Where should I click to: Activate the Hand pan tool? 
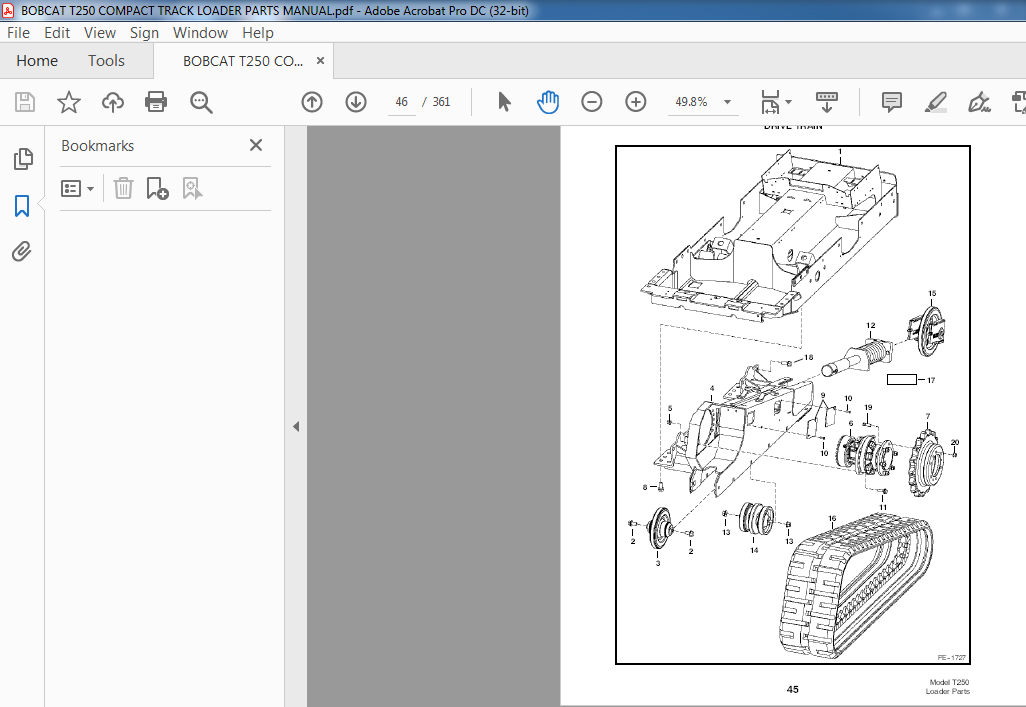548,102
